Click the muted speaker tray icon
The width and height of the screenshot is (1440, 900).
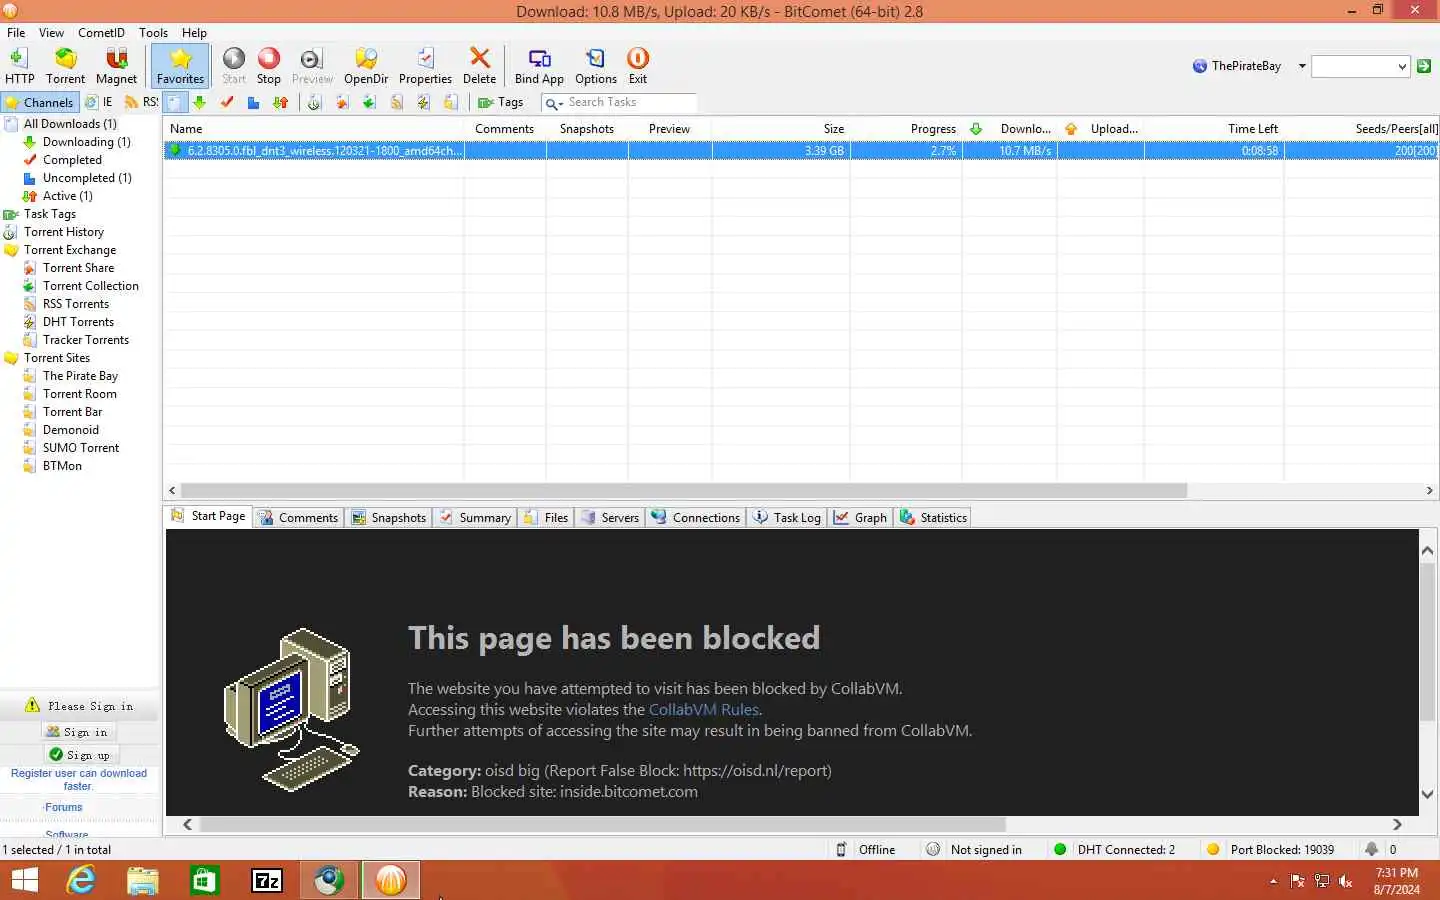[x=1346, y=881]
